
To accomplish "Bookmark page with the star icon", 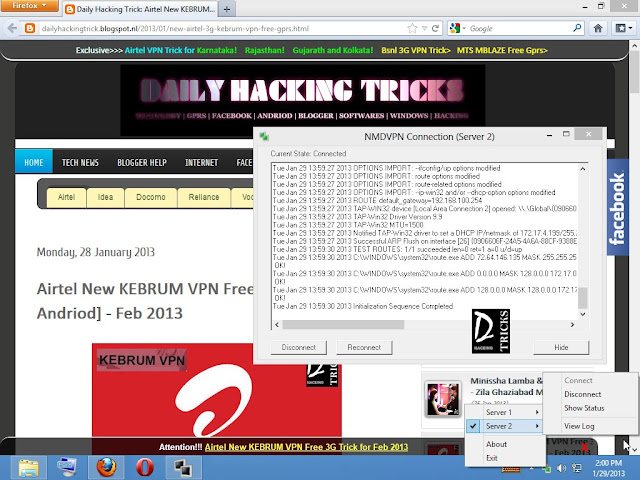I will tap(412, 28).
